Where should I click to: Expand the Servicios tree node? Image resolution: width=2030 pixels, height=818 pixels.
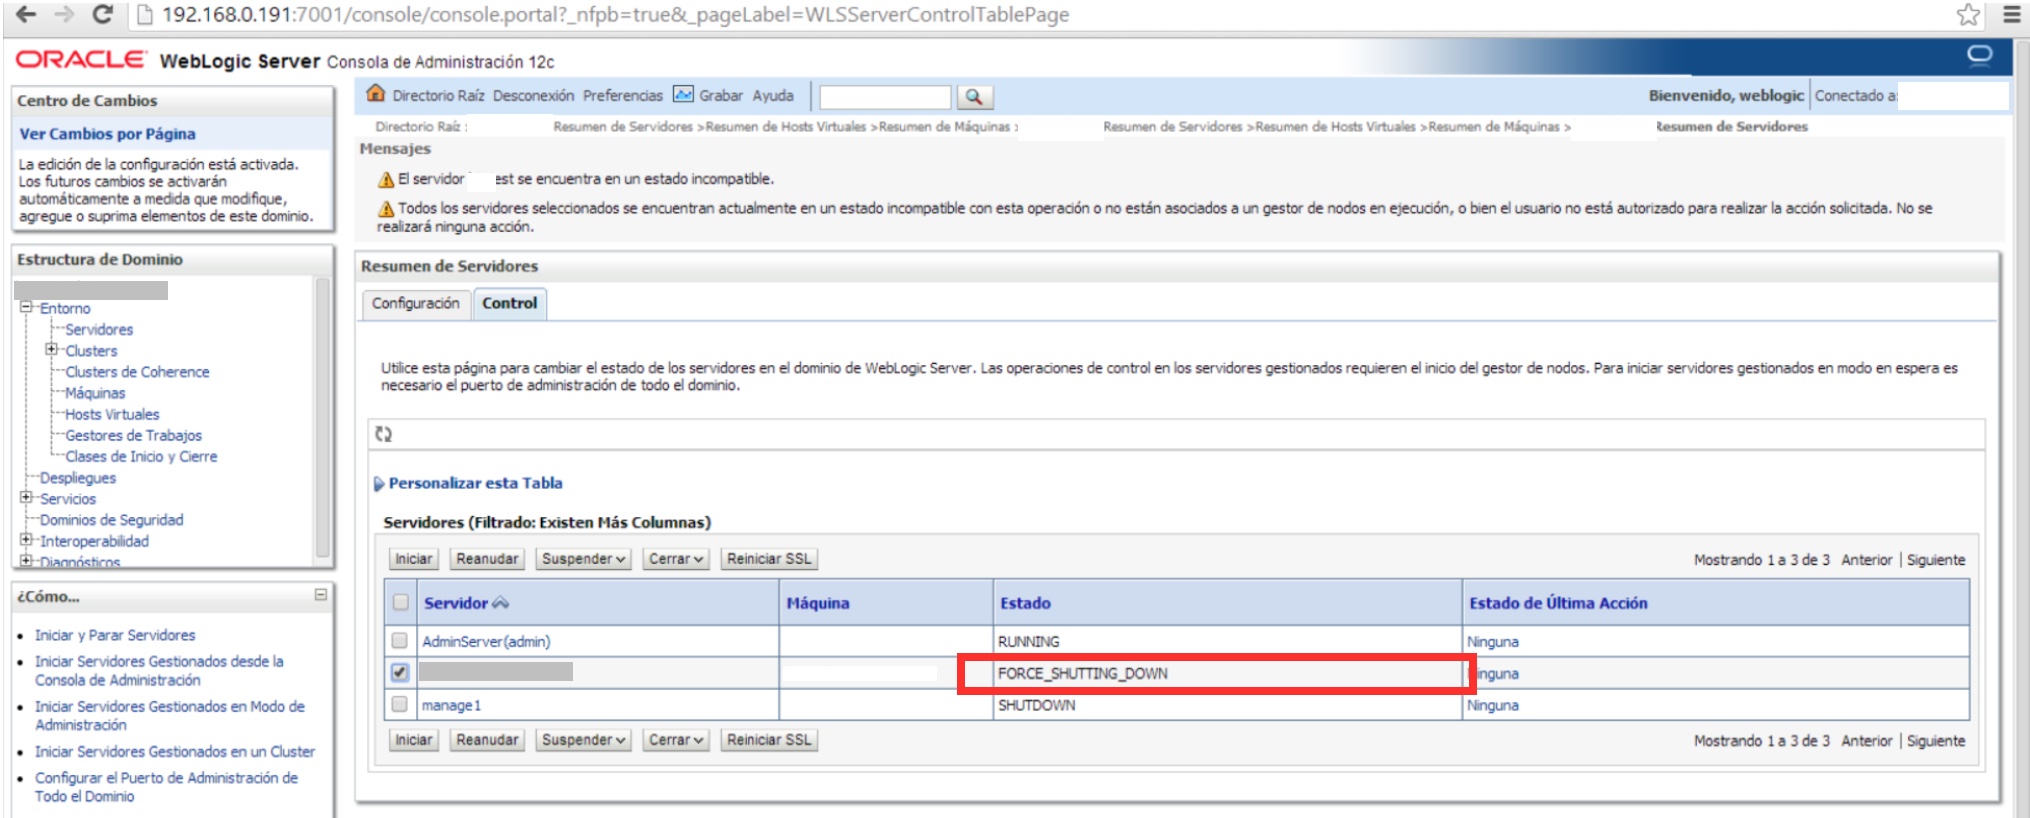coord(26,497)
